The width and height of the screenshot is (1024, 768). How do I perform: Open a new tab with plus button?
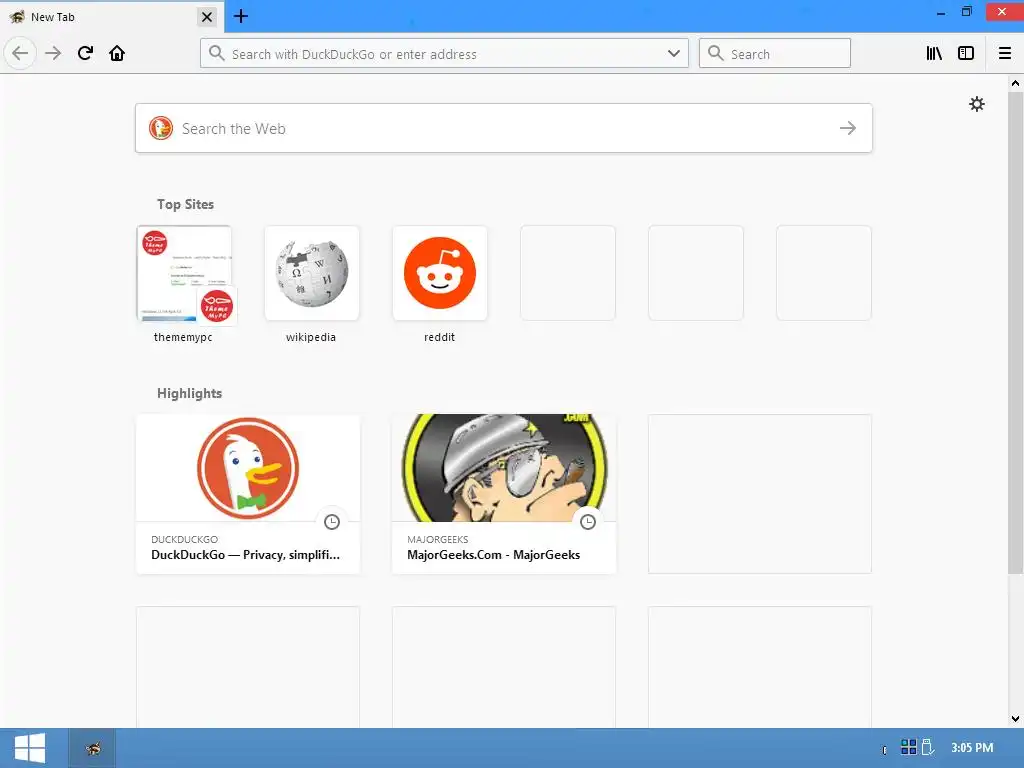pyautogui.click(x=241, y=16)
